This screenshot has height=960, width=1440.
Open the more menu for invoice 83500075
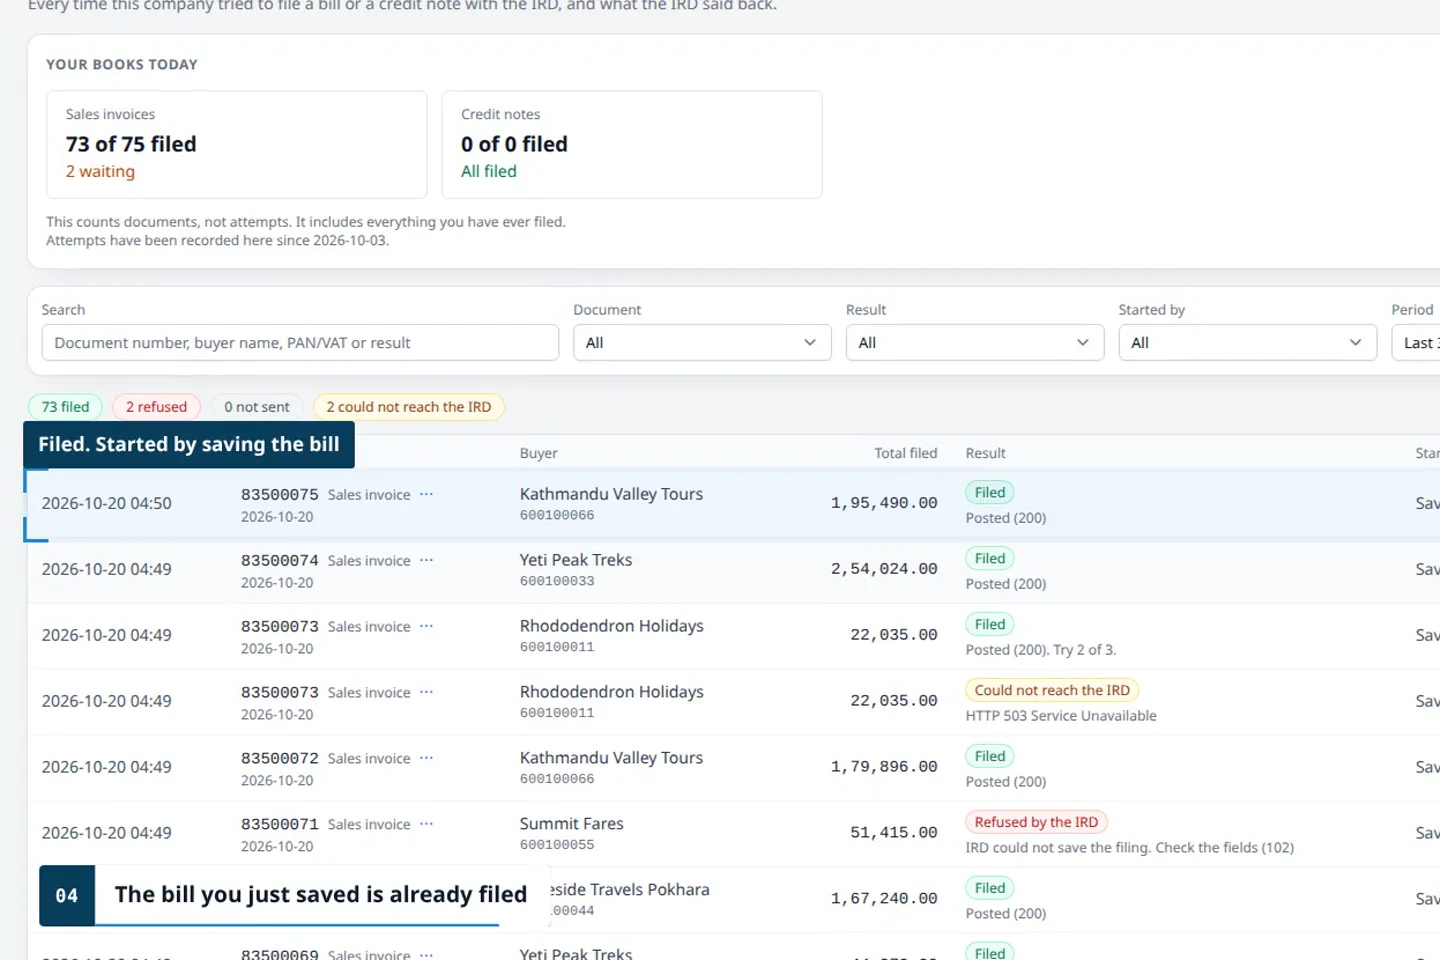(x=427, y=494)
